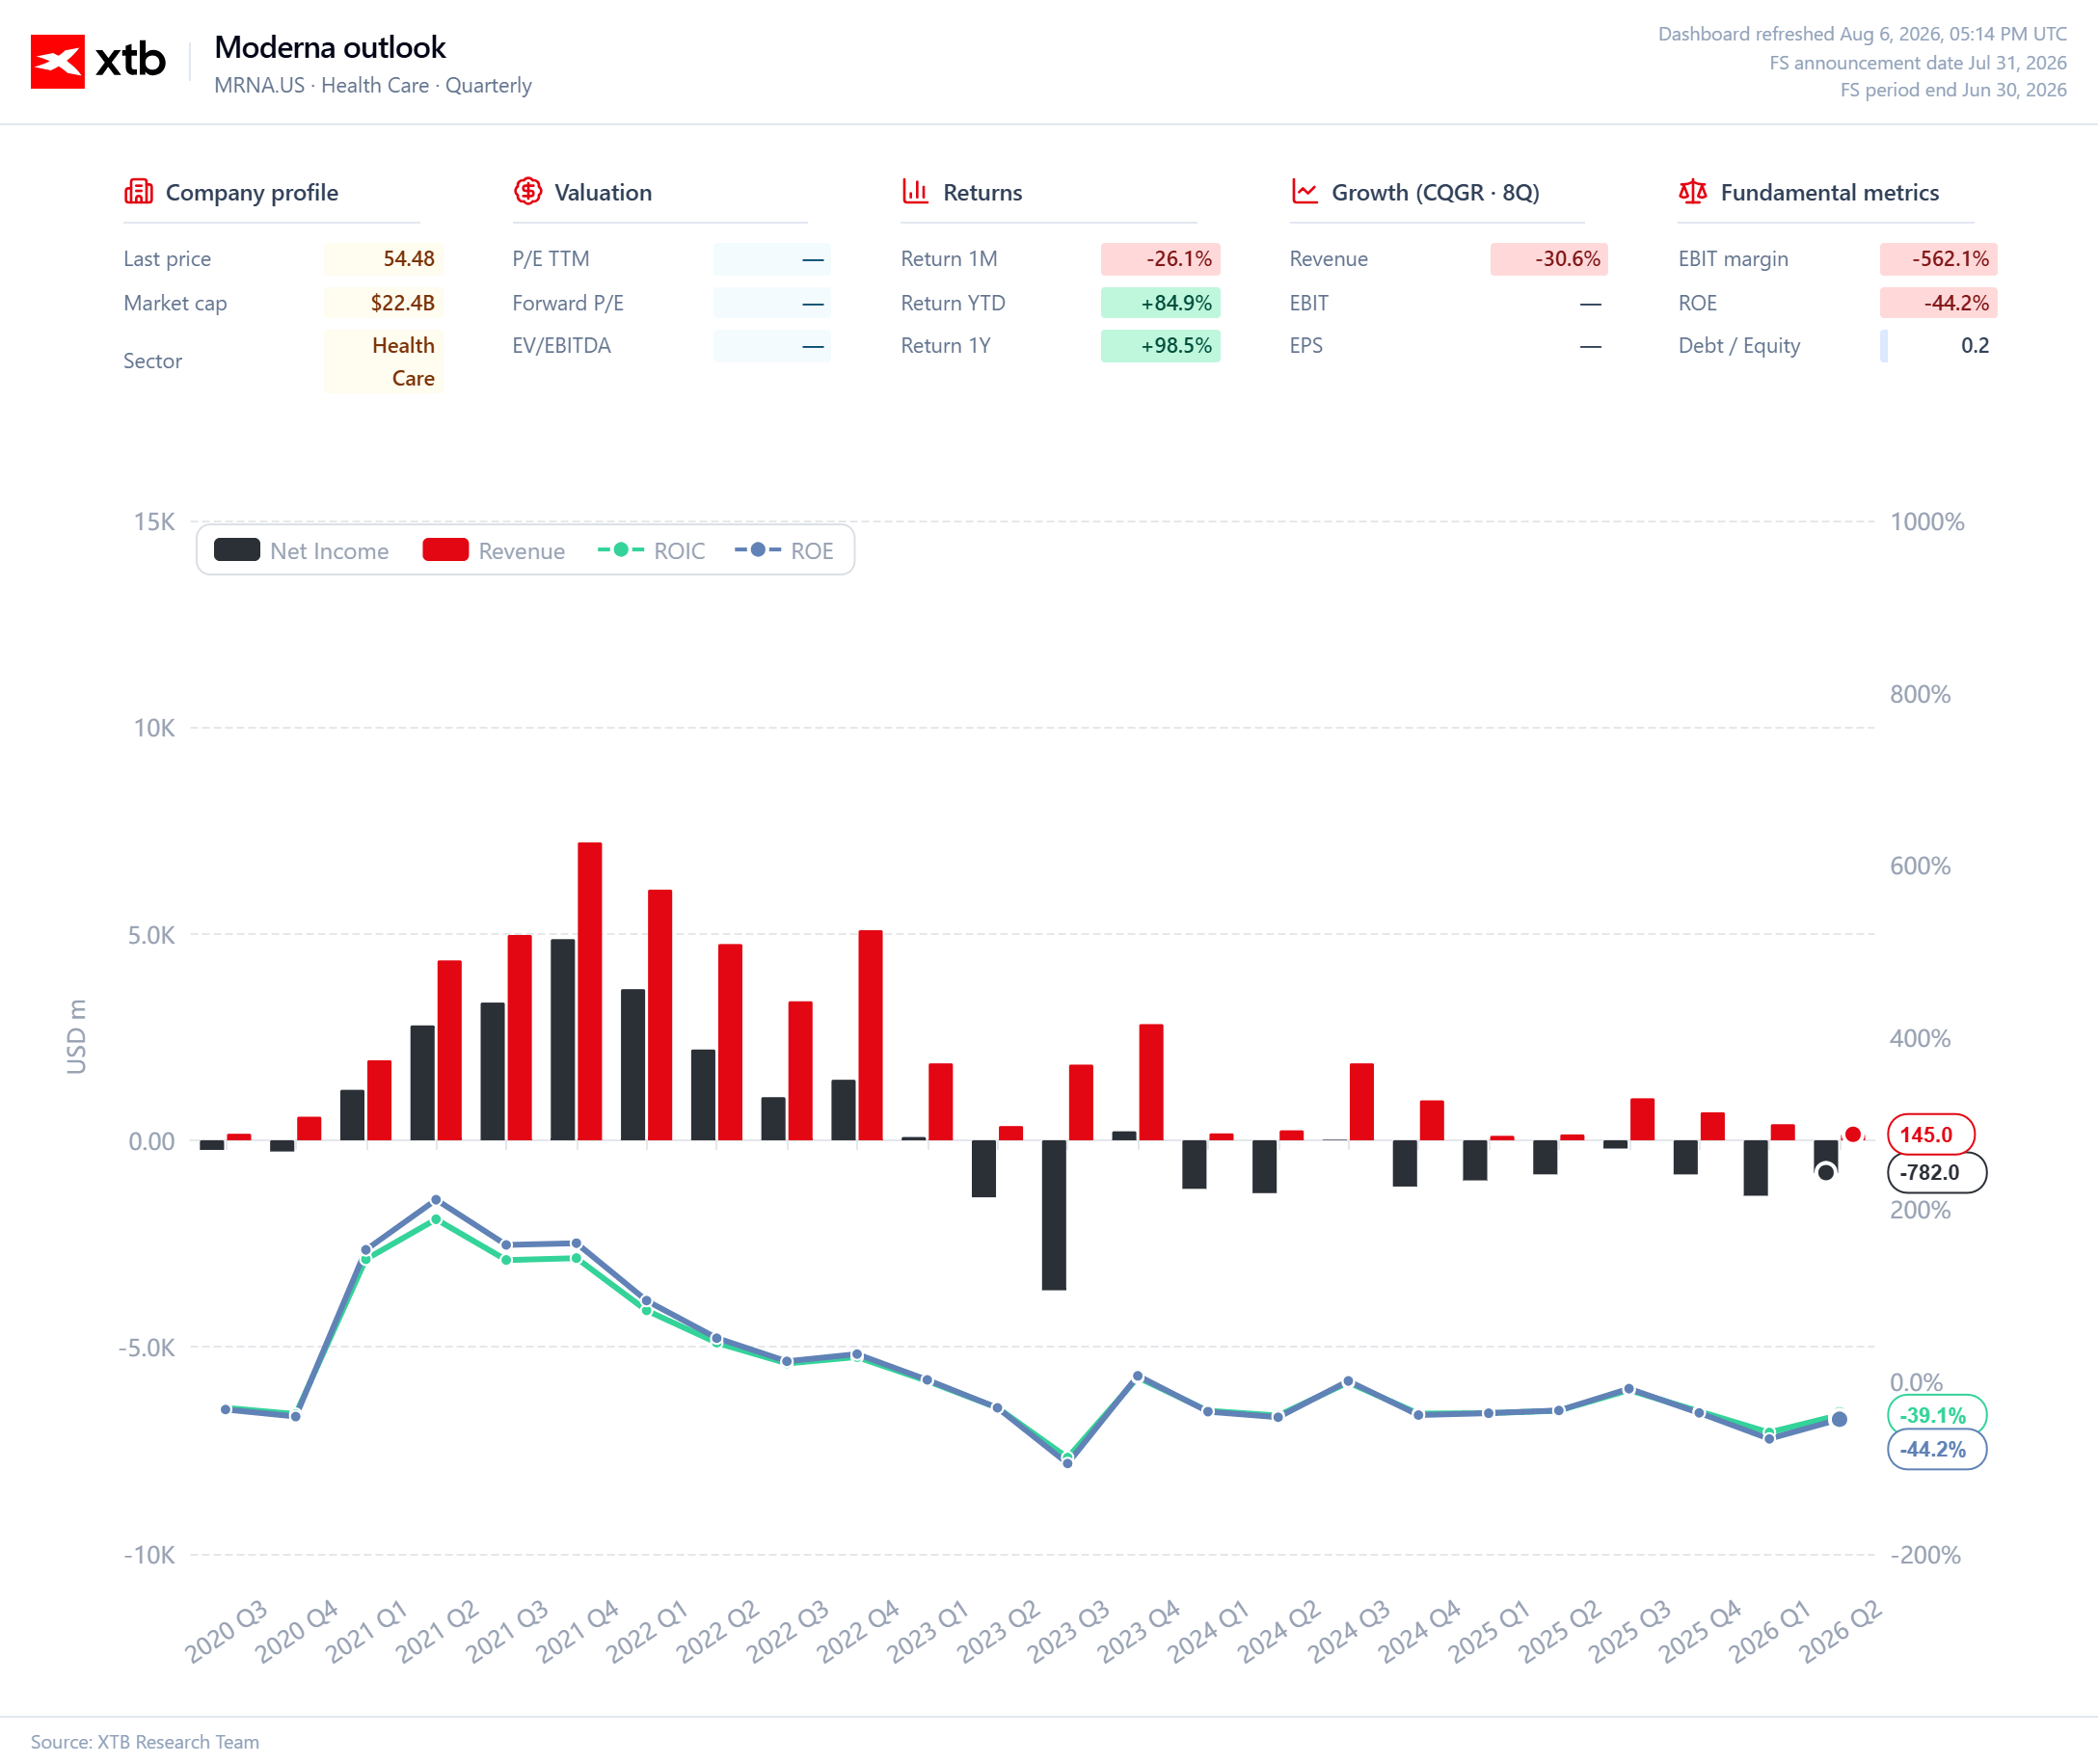Click the -44.2% ROE chart badge
This screenshot has width=2098, height=1764.
[x=1936, y=1450]
